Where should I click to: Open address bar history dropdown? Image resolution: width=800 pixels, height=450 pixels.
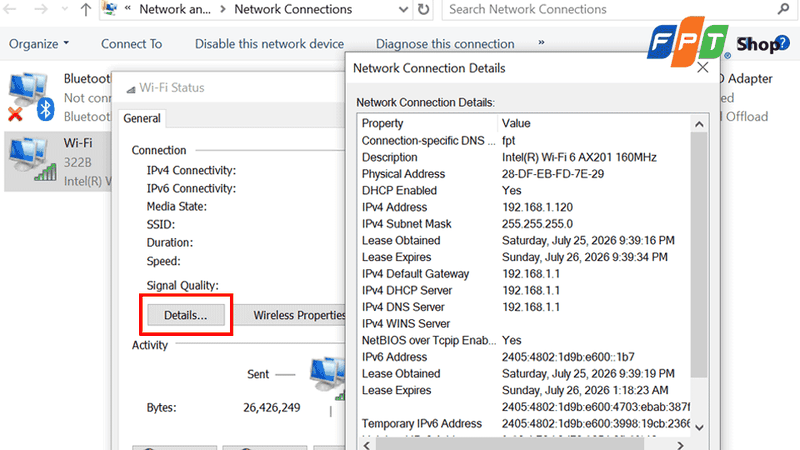(x=403, y=9)
